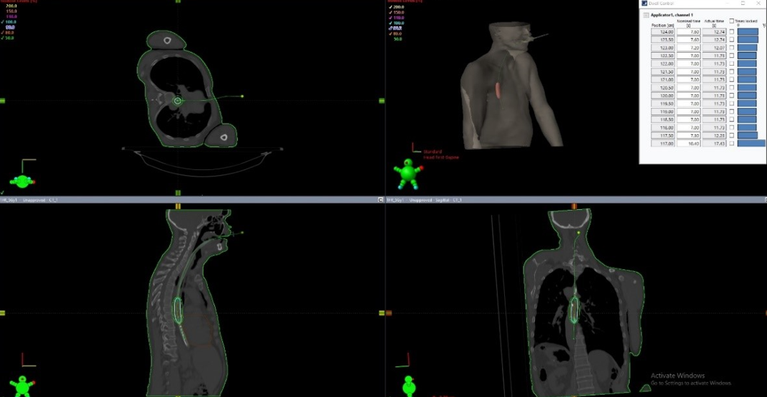Screen dimensions: 767x397
Task: Select the Position cell 122.50
Action: pyautogui.click(x=663, y=55)
